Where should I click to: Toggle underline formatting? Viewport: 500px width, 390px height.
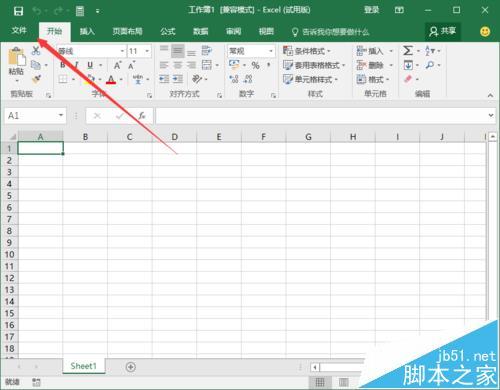pyautogui.click(x=90, y=65)
